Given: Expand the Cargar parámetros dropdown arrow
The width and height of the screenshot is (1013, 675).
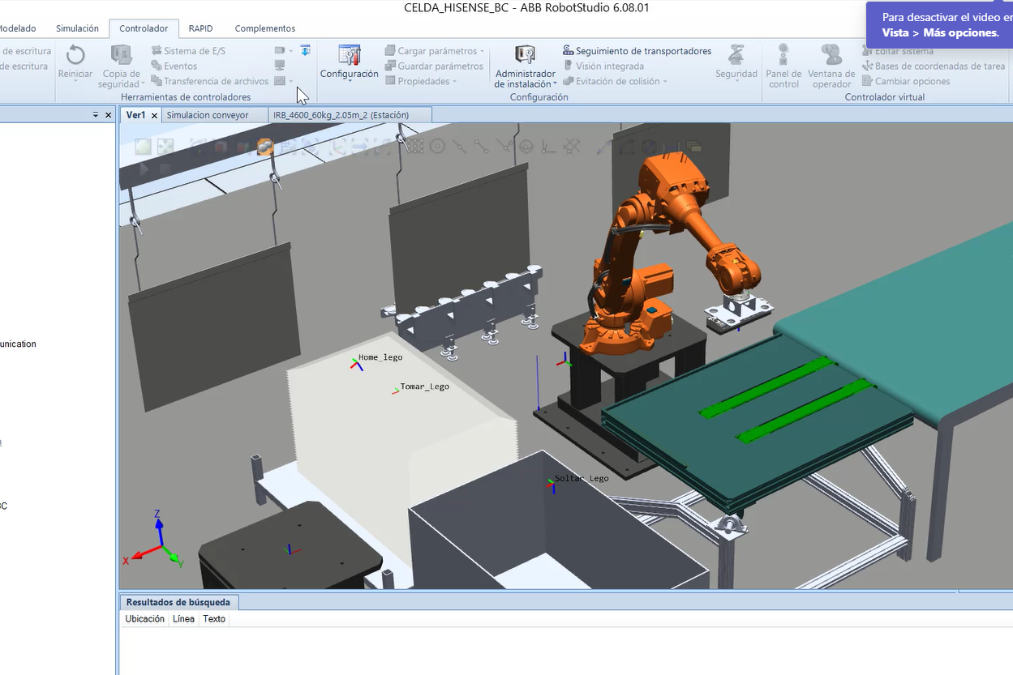Looking at the screenshot, I should click(x=482, y=51).
